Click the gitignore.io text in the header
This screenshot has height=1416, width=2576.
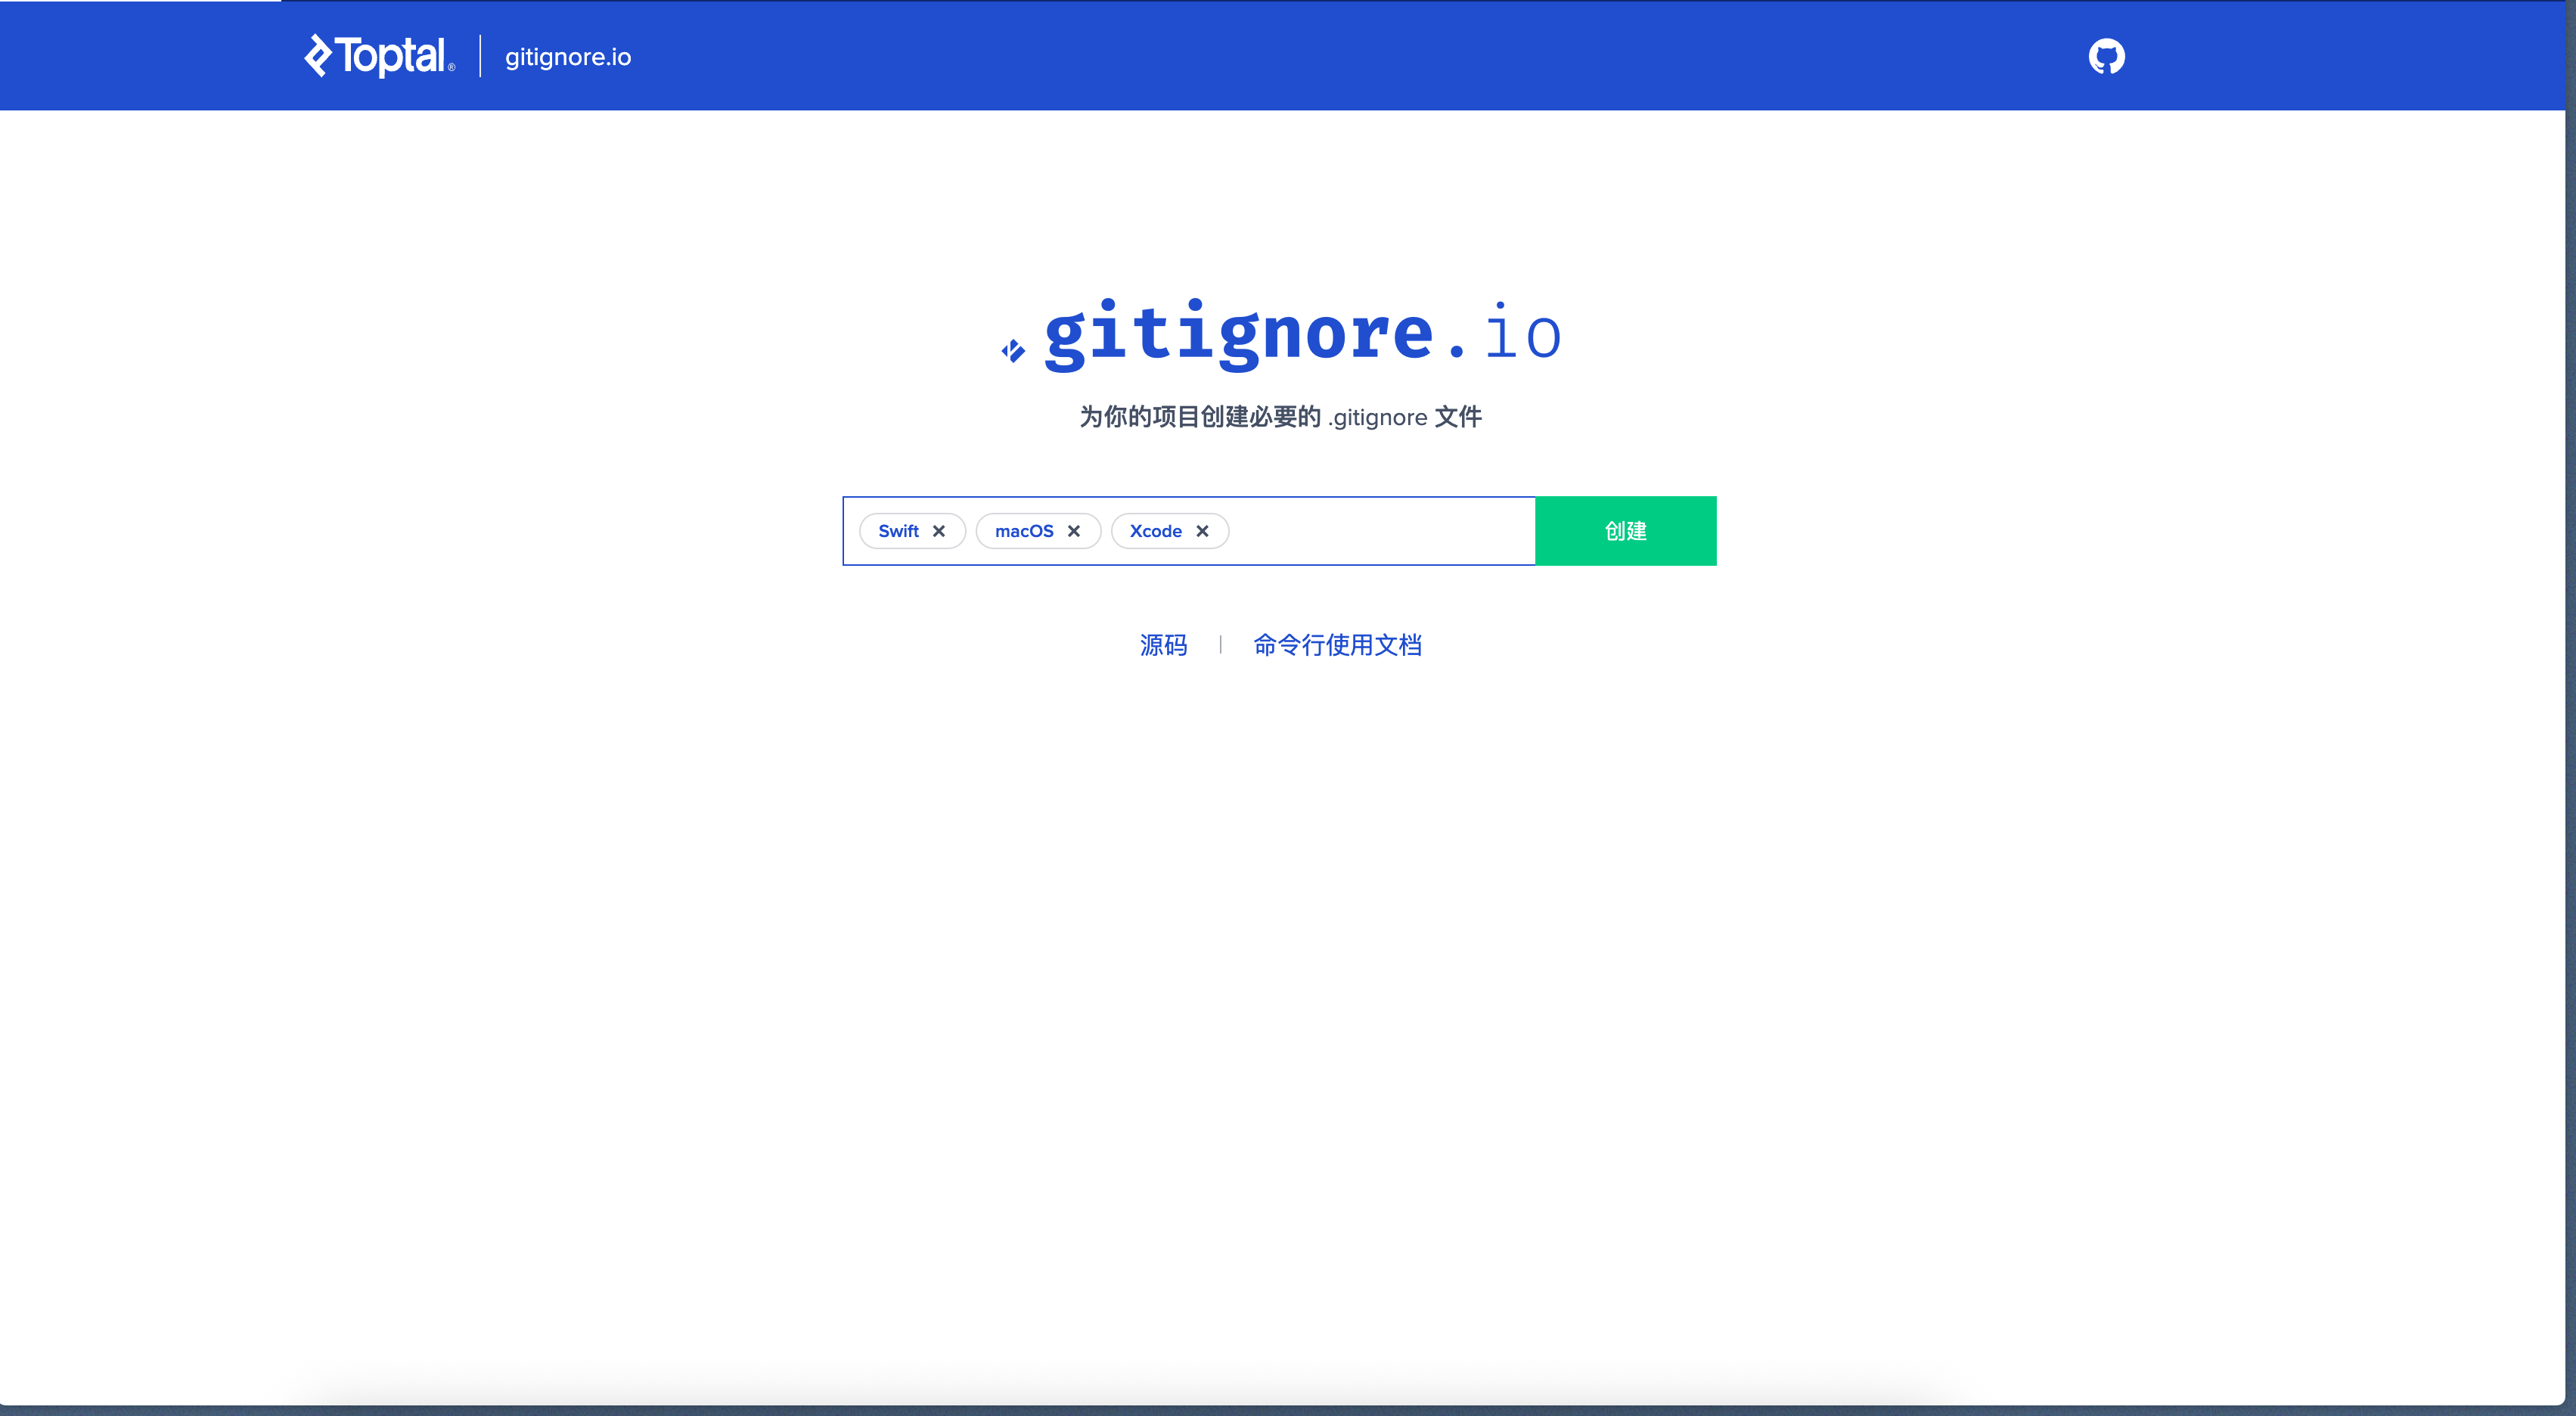pyautogui.click(x=567, y=57)
